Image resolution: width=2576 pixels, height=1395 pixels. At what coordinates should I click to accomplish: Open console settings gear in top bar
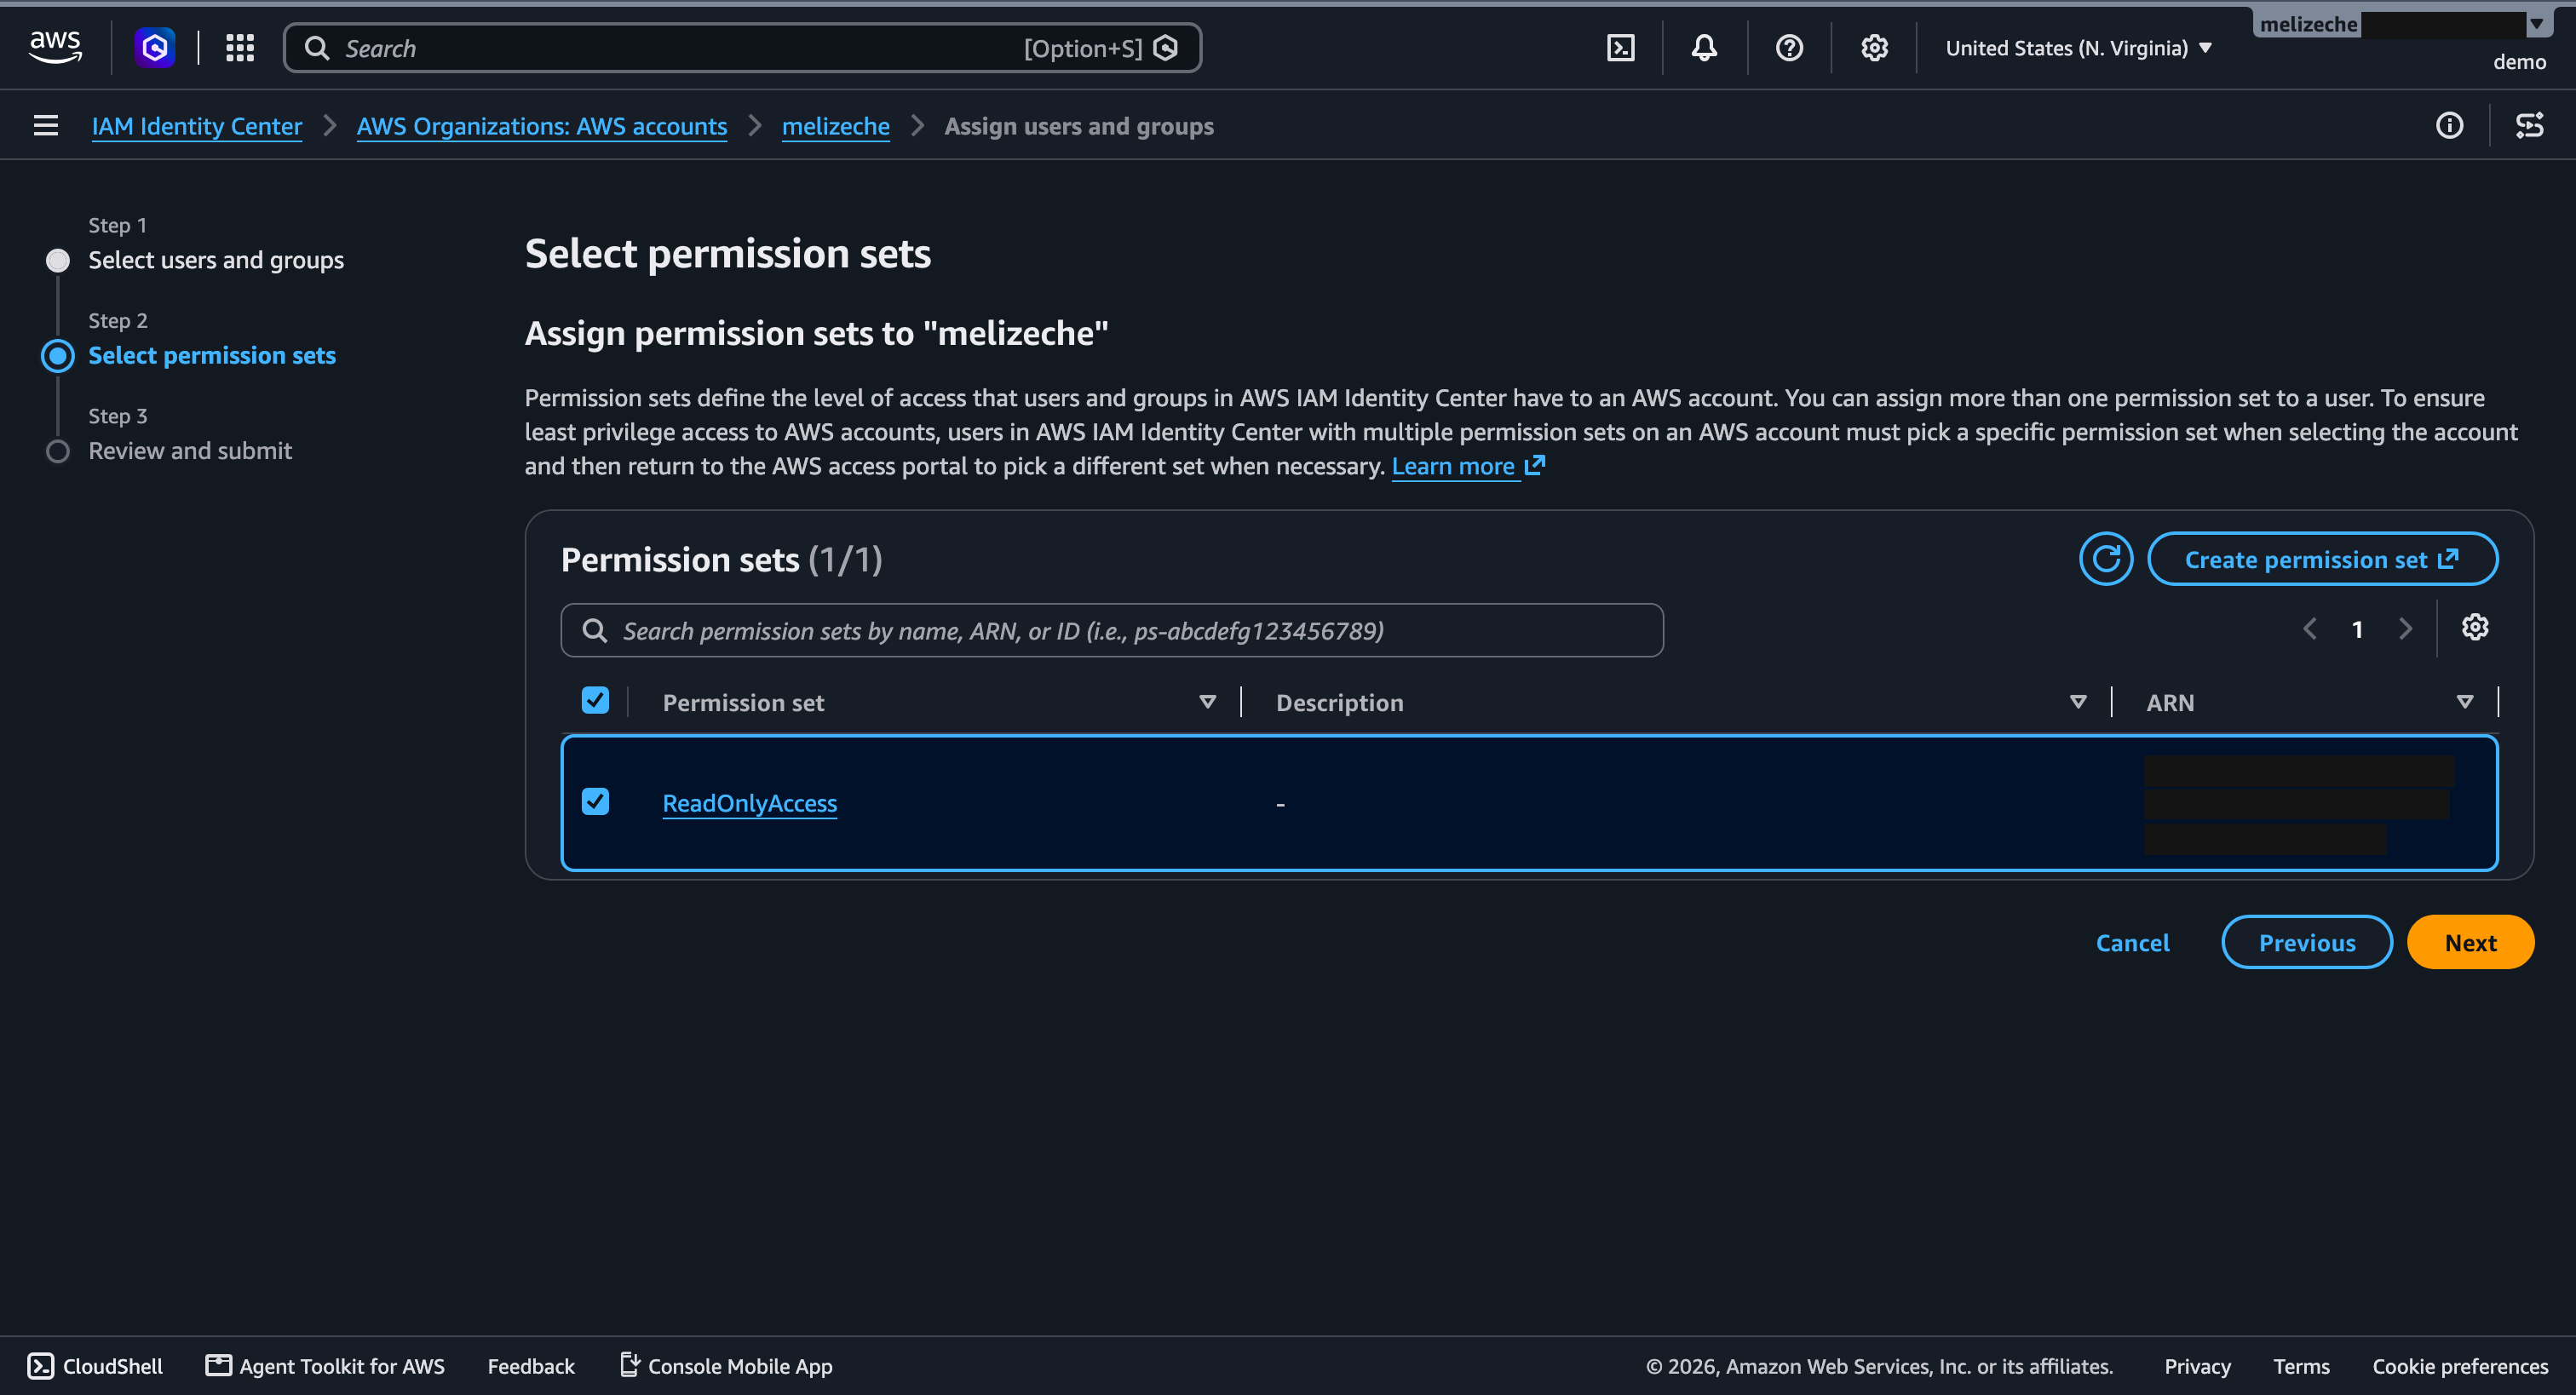click(x=1874, y=48)
